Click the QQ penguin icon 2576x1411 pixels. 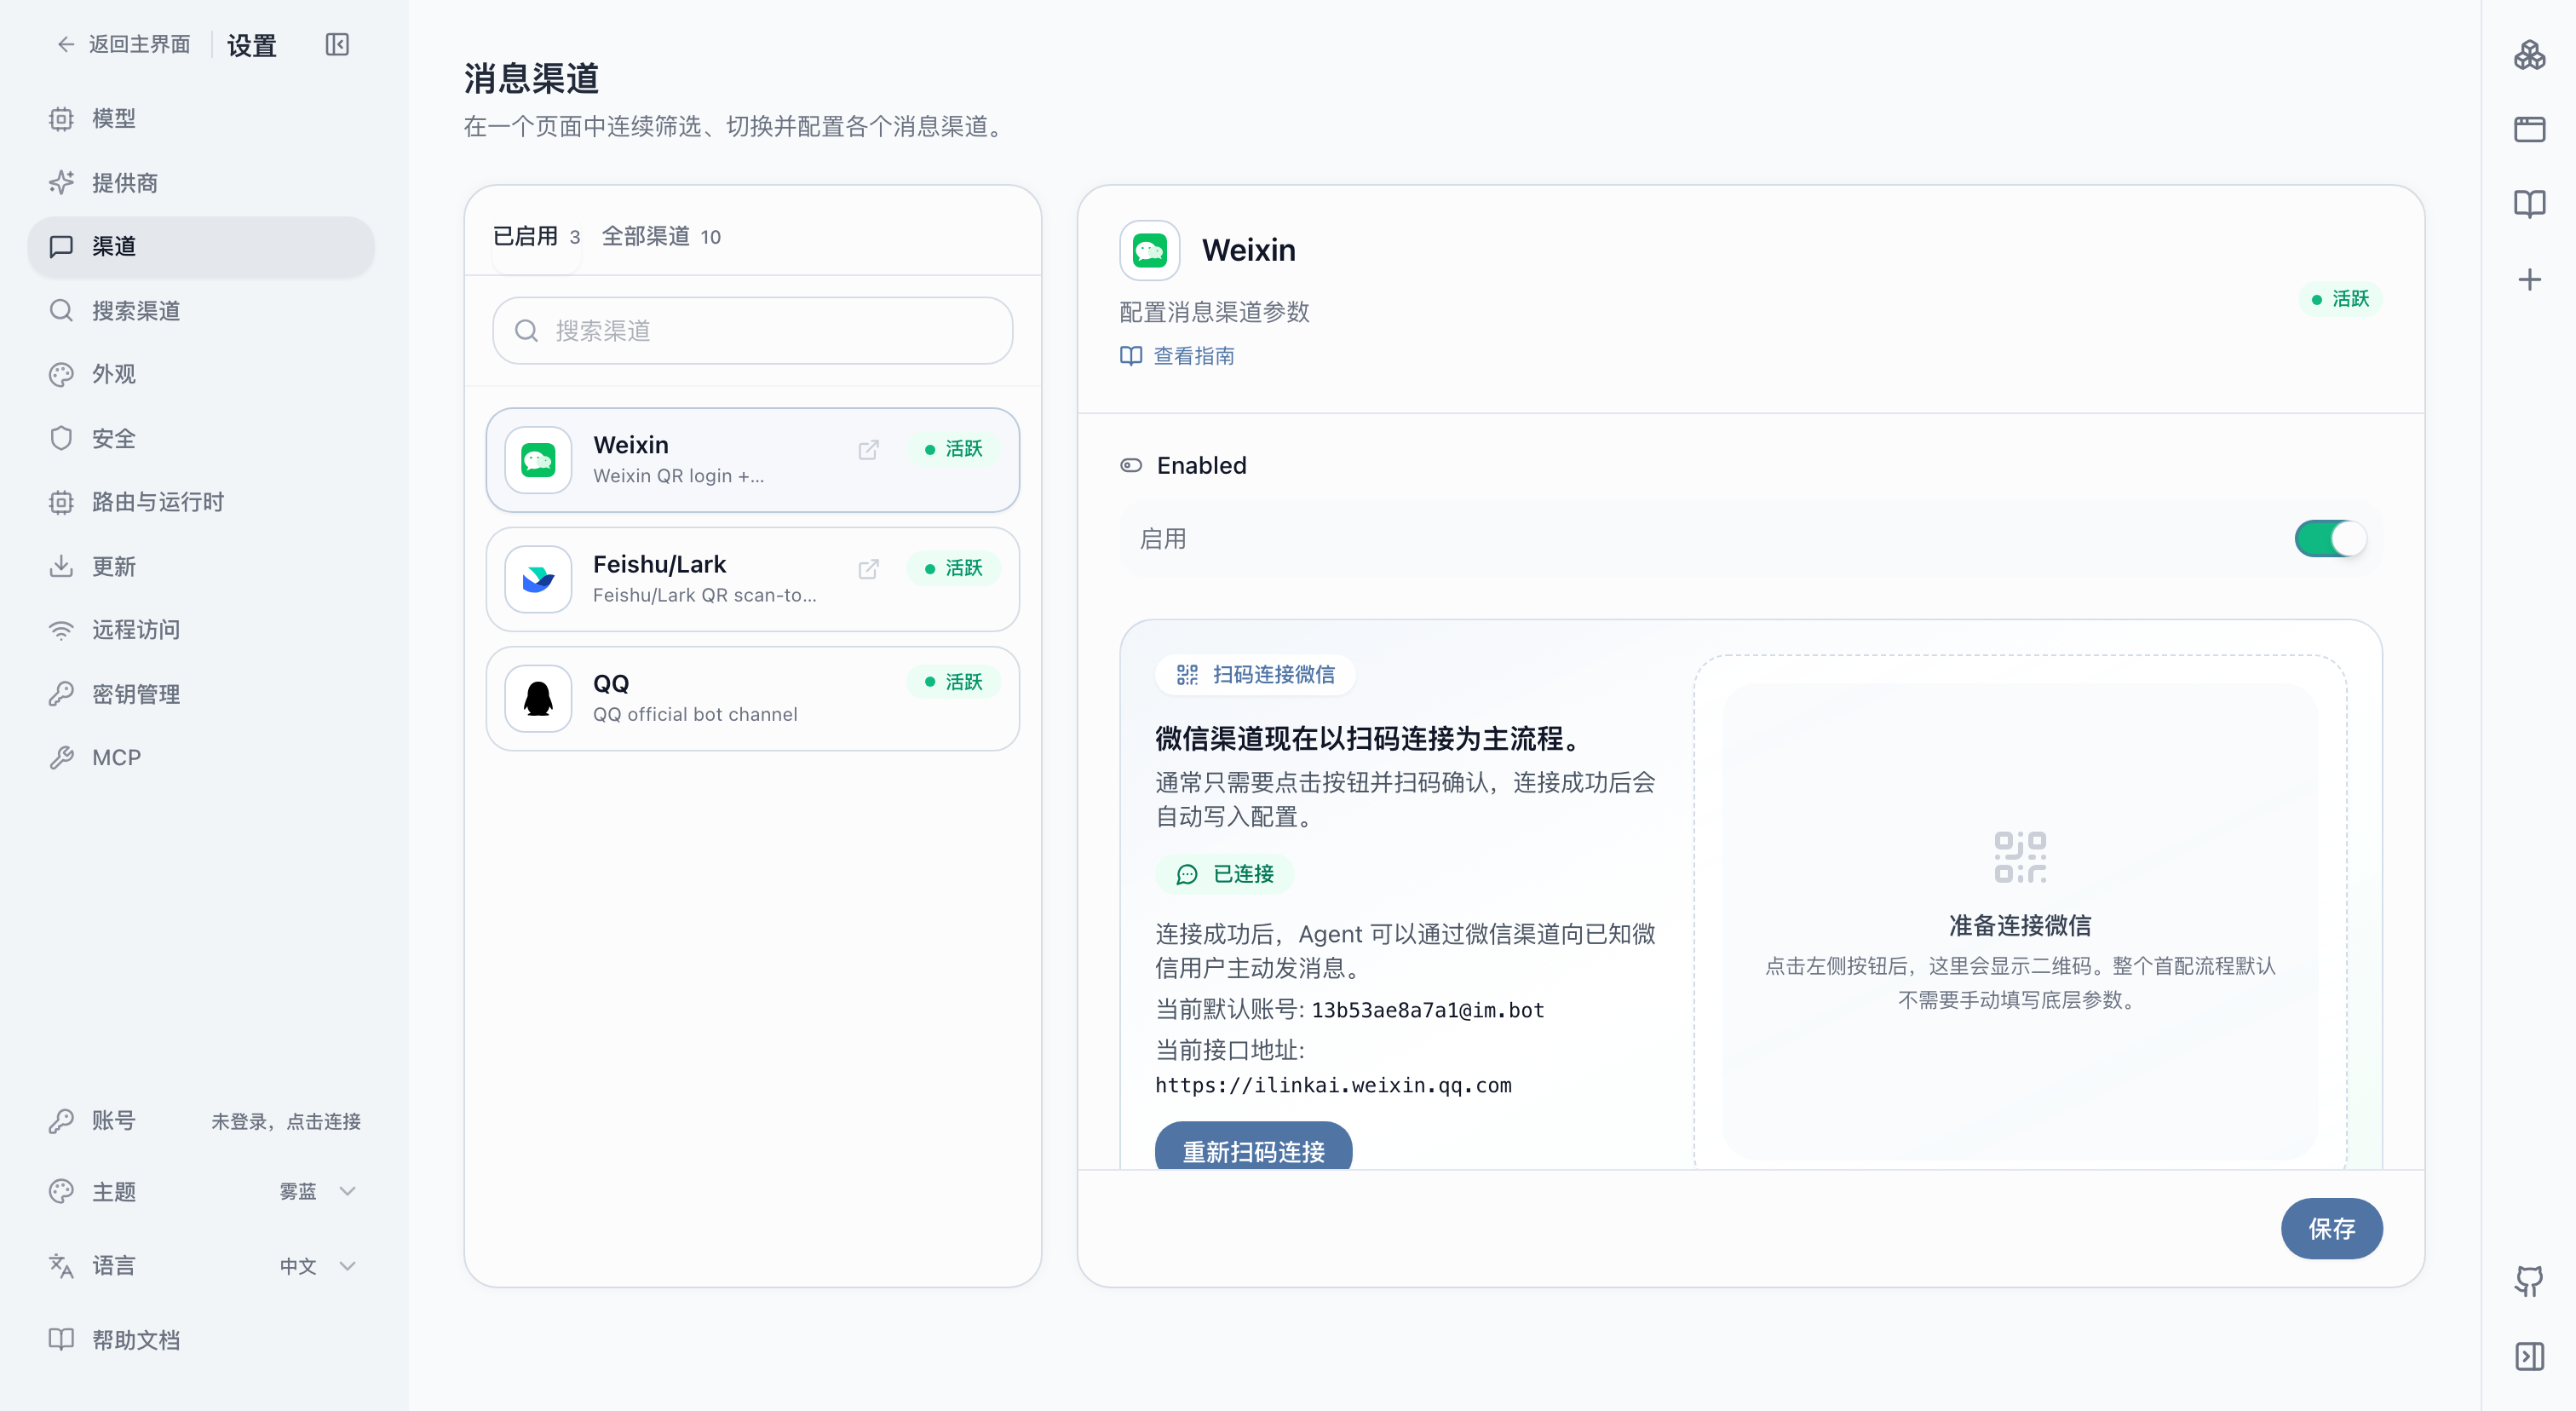(538, 698)
